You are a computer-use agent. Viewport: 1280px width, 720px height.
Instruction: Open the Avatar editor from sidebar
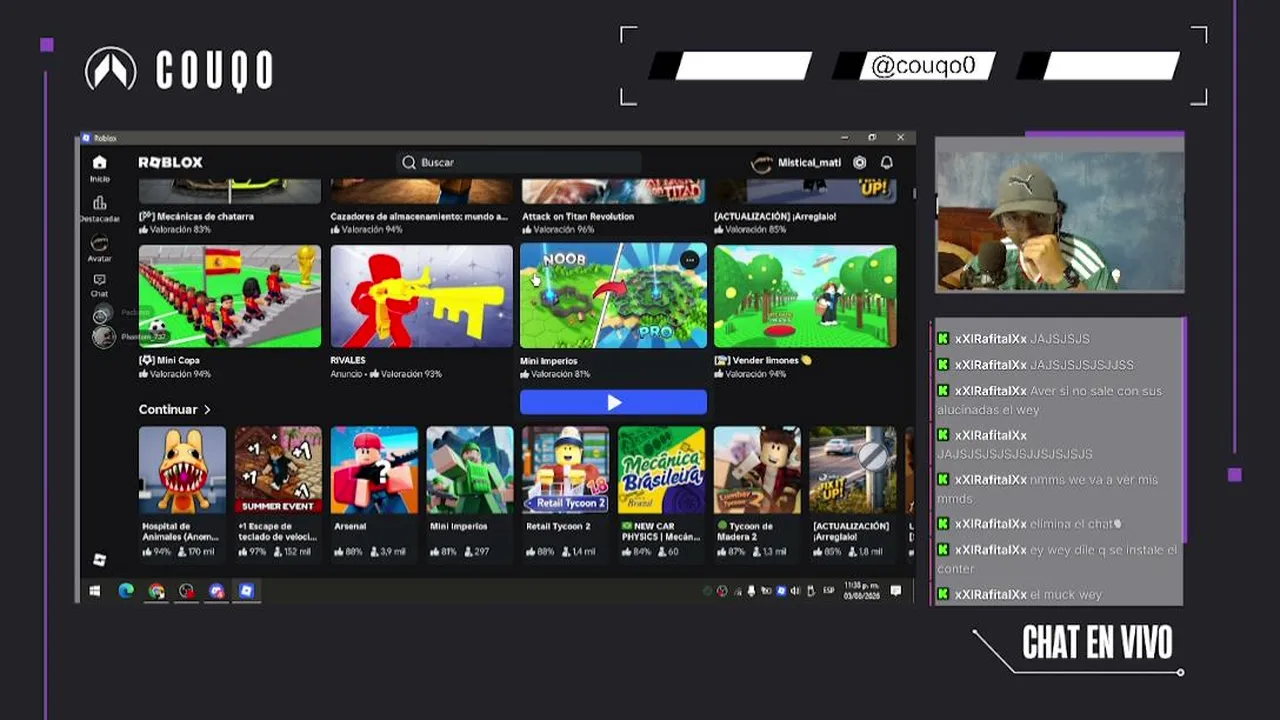pos(99,243)
